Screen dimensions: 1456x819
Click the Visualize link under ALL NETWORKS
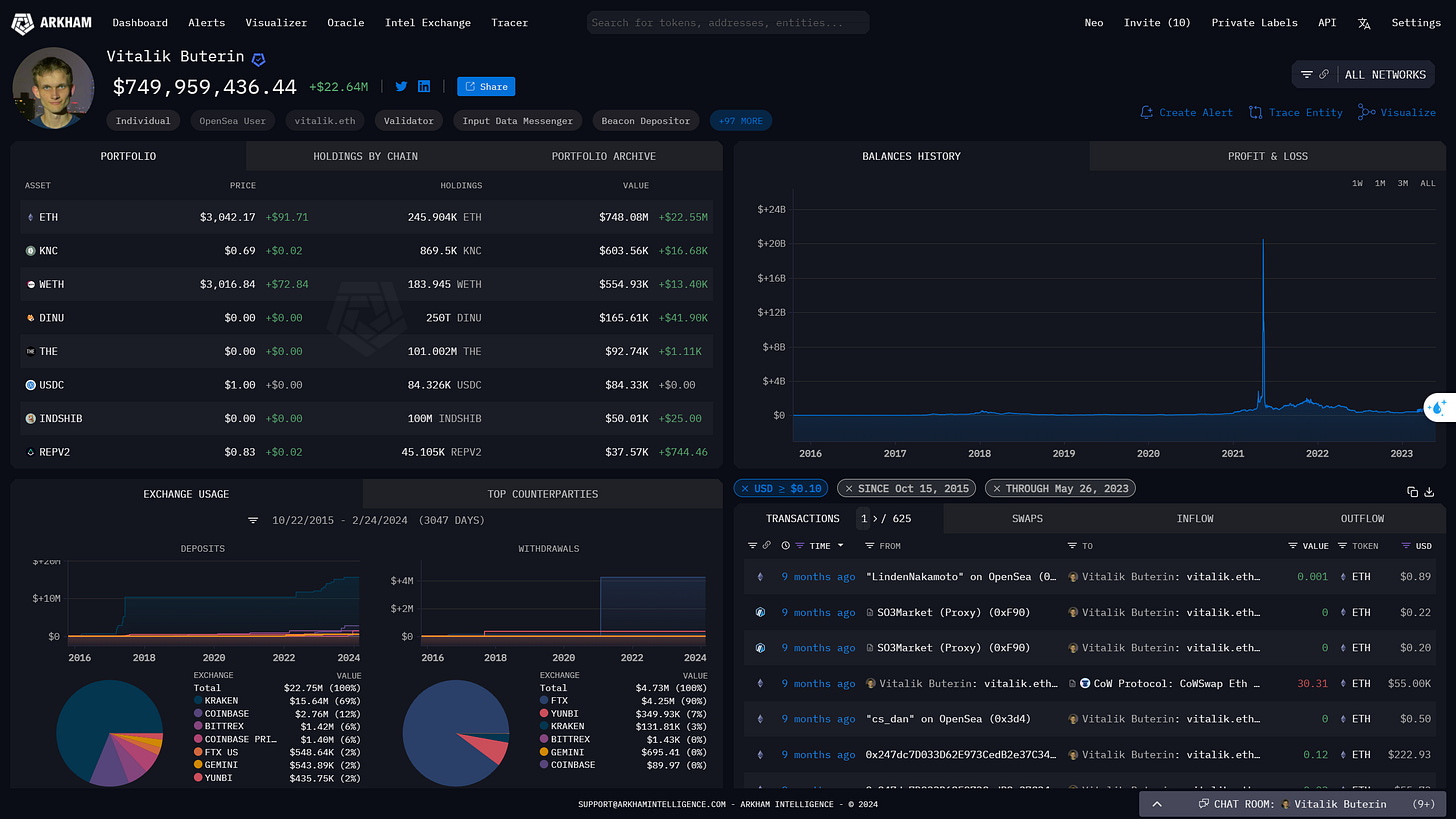pos(1397,113)
